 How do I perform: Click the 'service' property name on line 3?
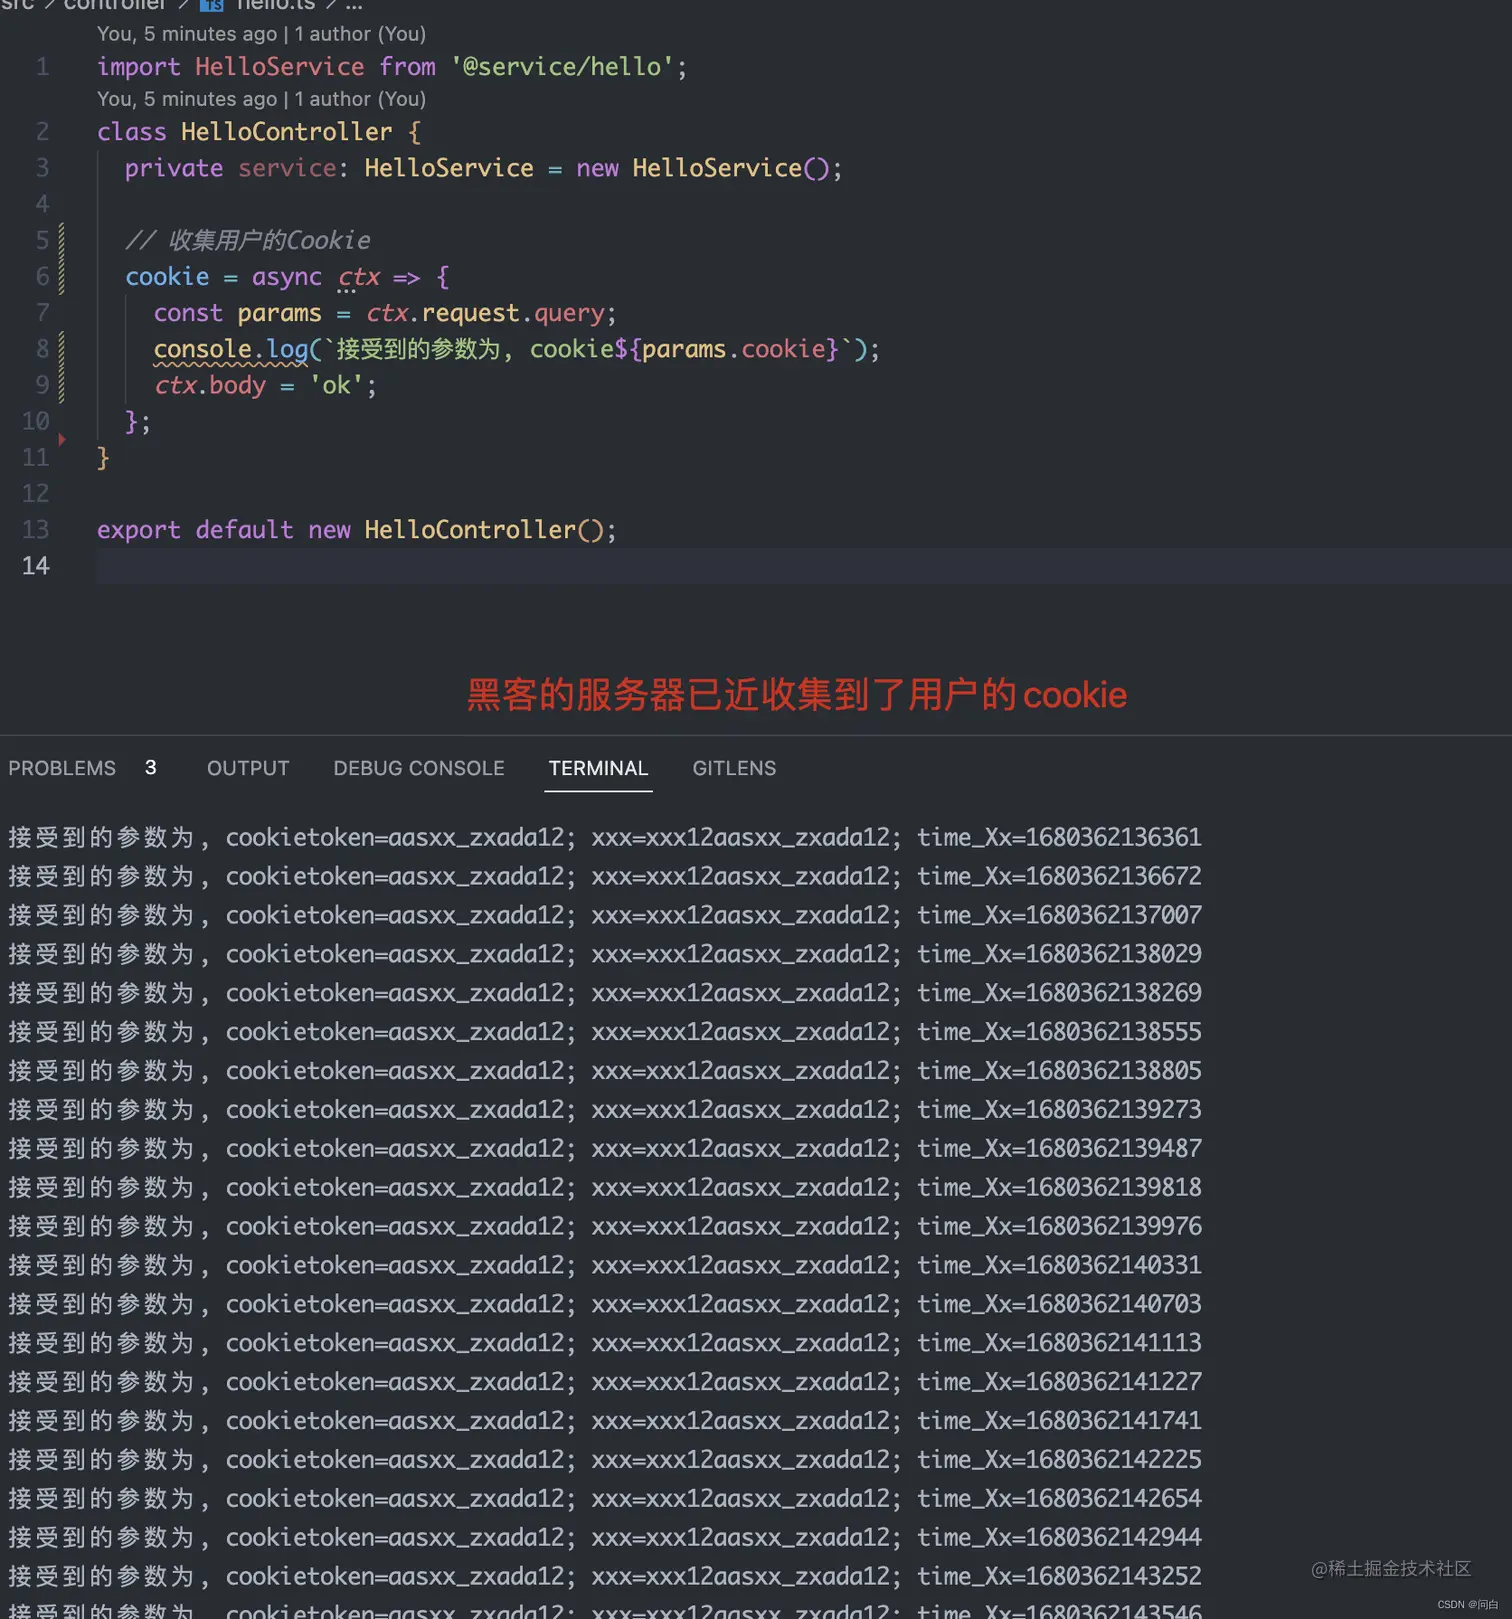point(287,168)
